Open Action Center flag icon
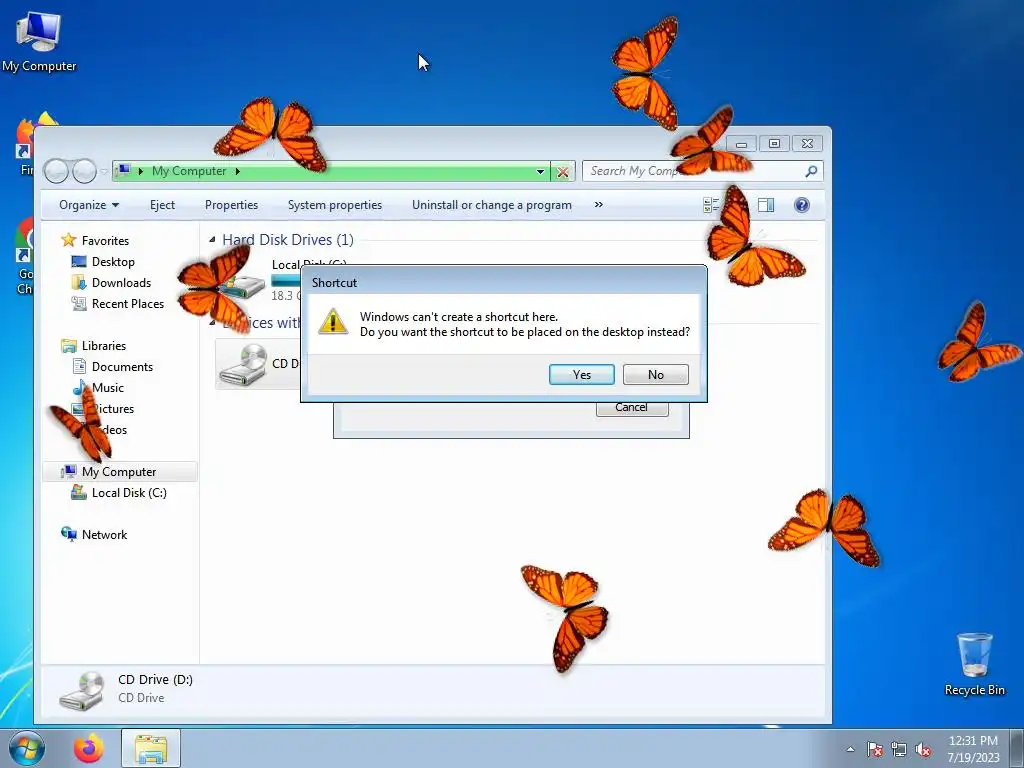 pos(875,749)
